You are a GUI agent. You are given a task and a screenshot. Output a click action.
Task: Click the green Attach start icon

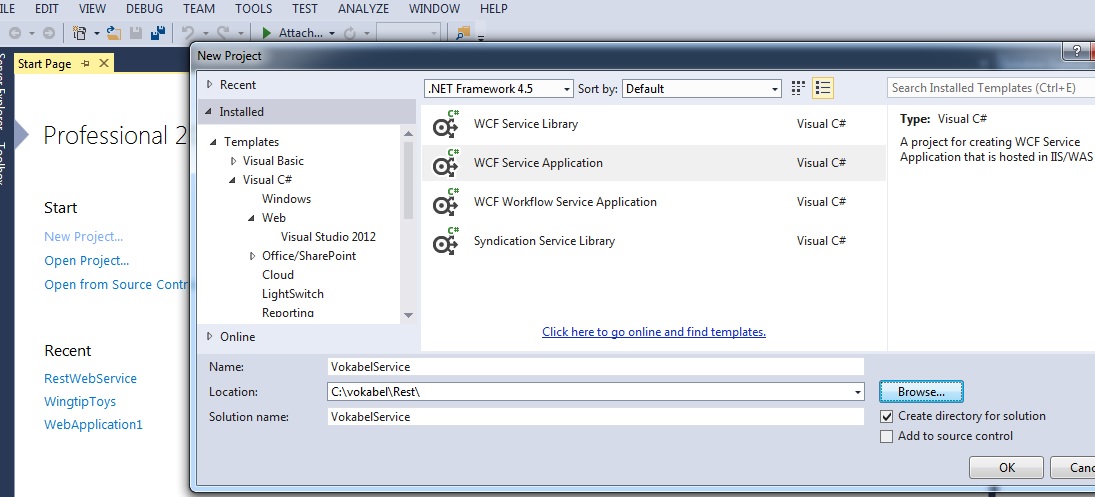pyautogui.click(x=267, y=33)
